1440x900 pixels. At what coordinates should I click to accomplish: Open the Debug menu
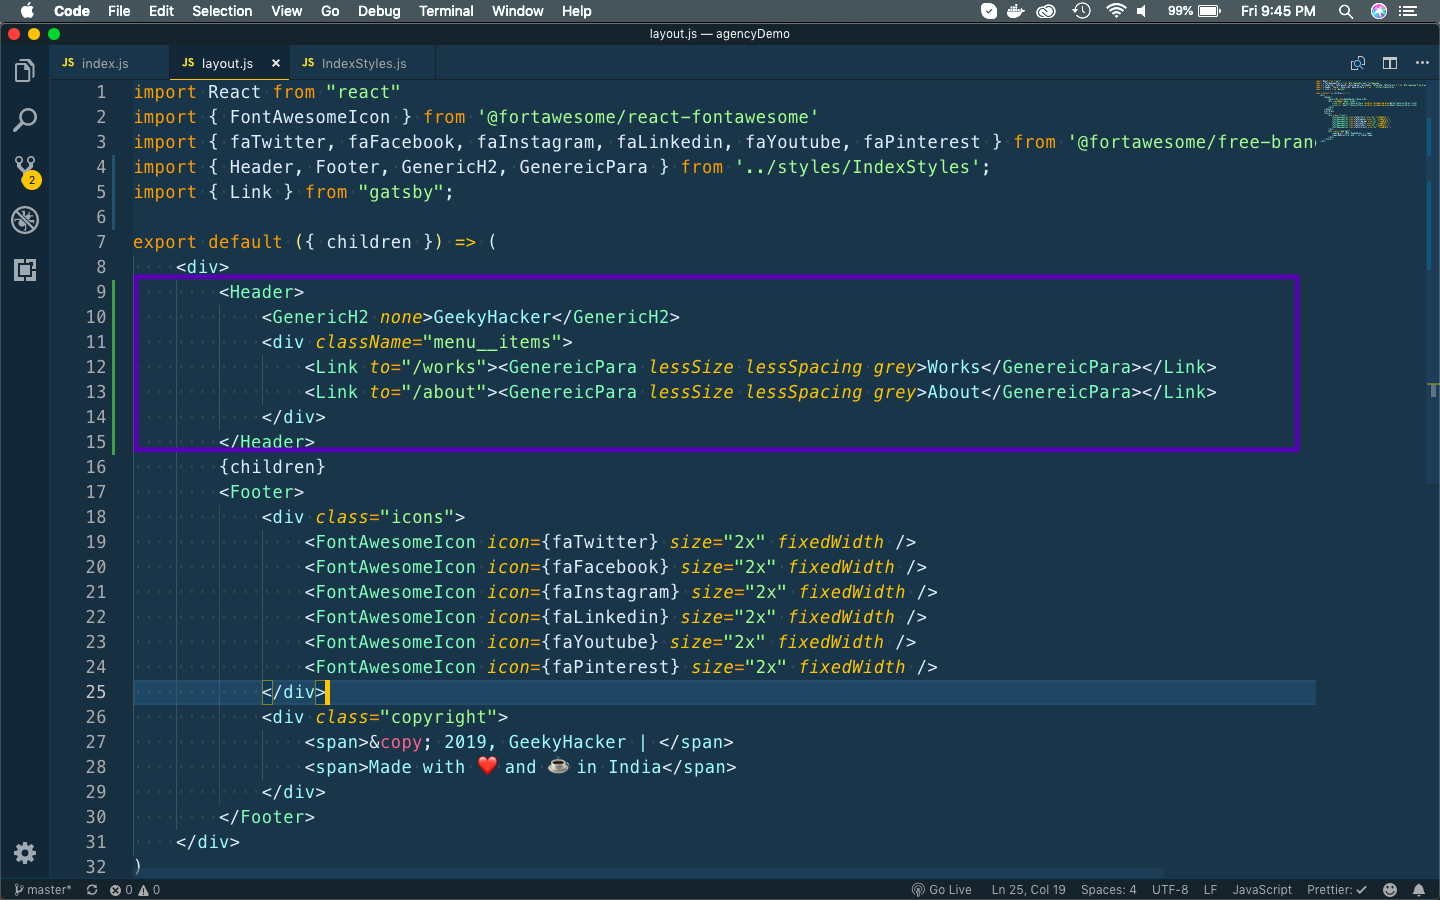[x=379, y=11]
